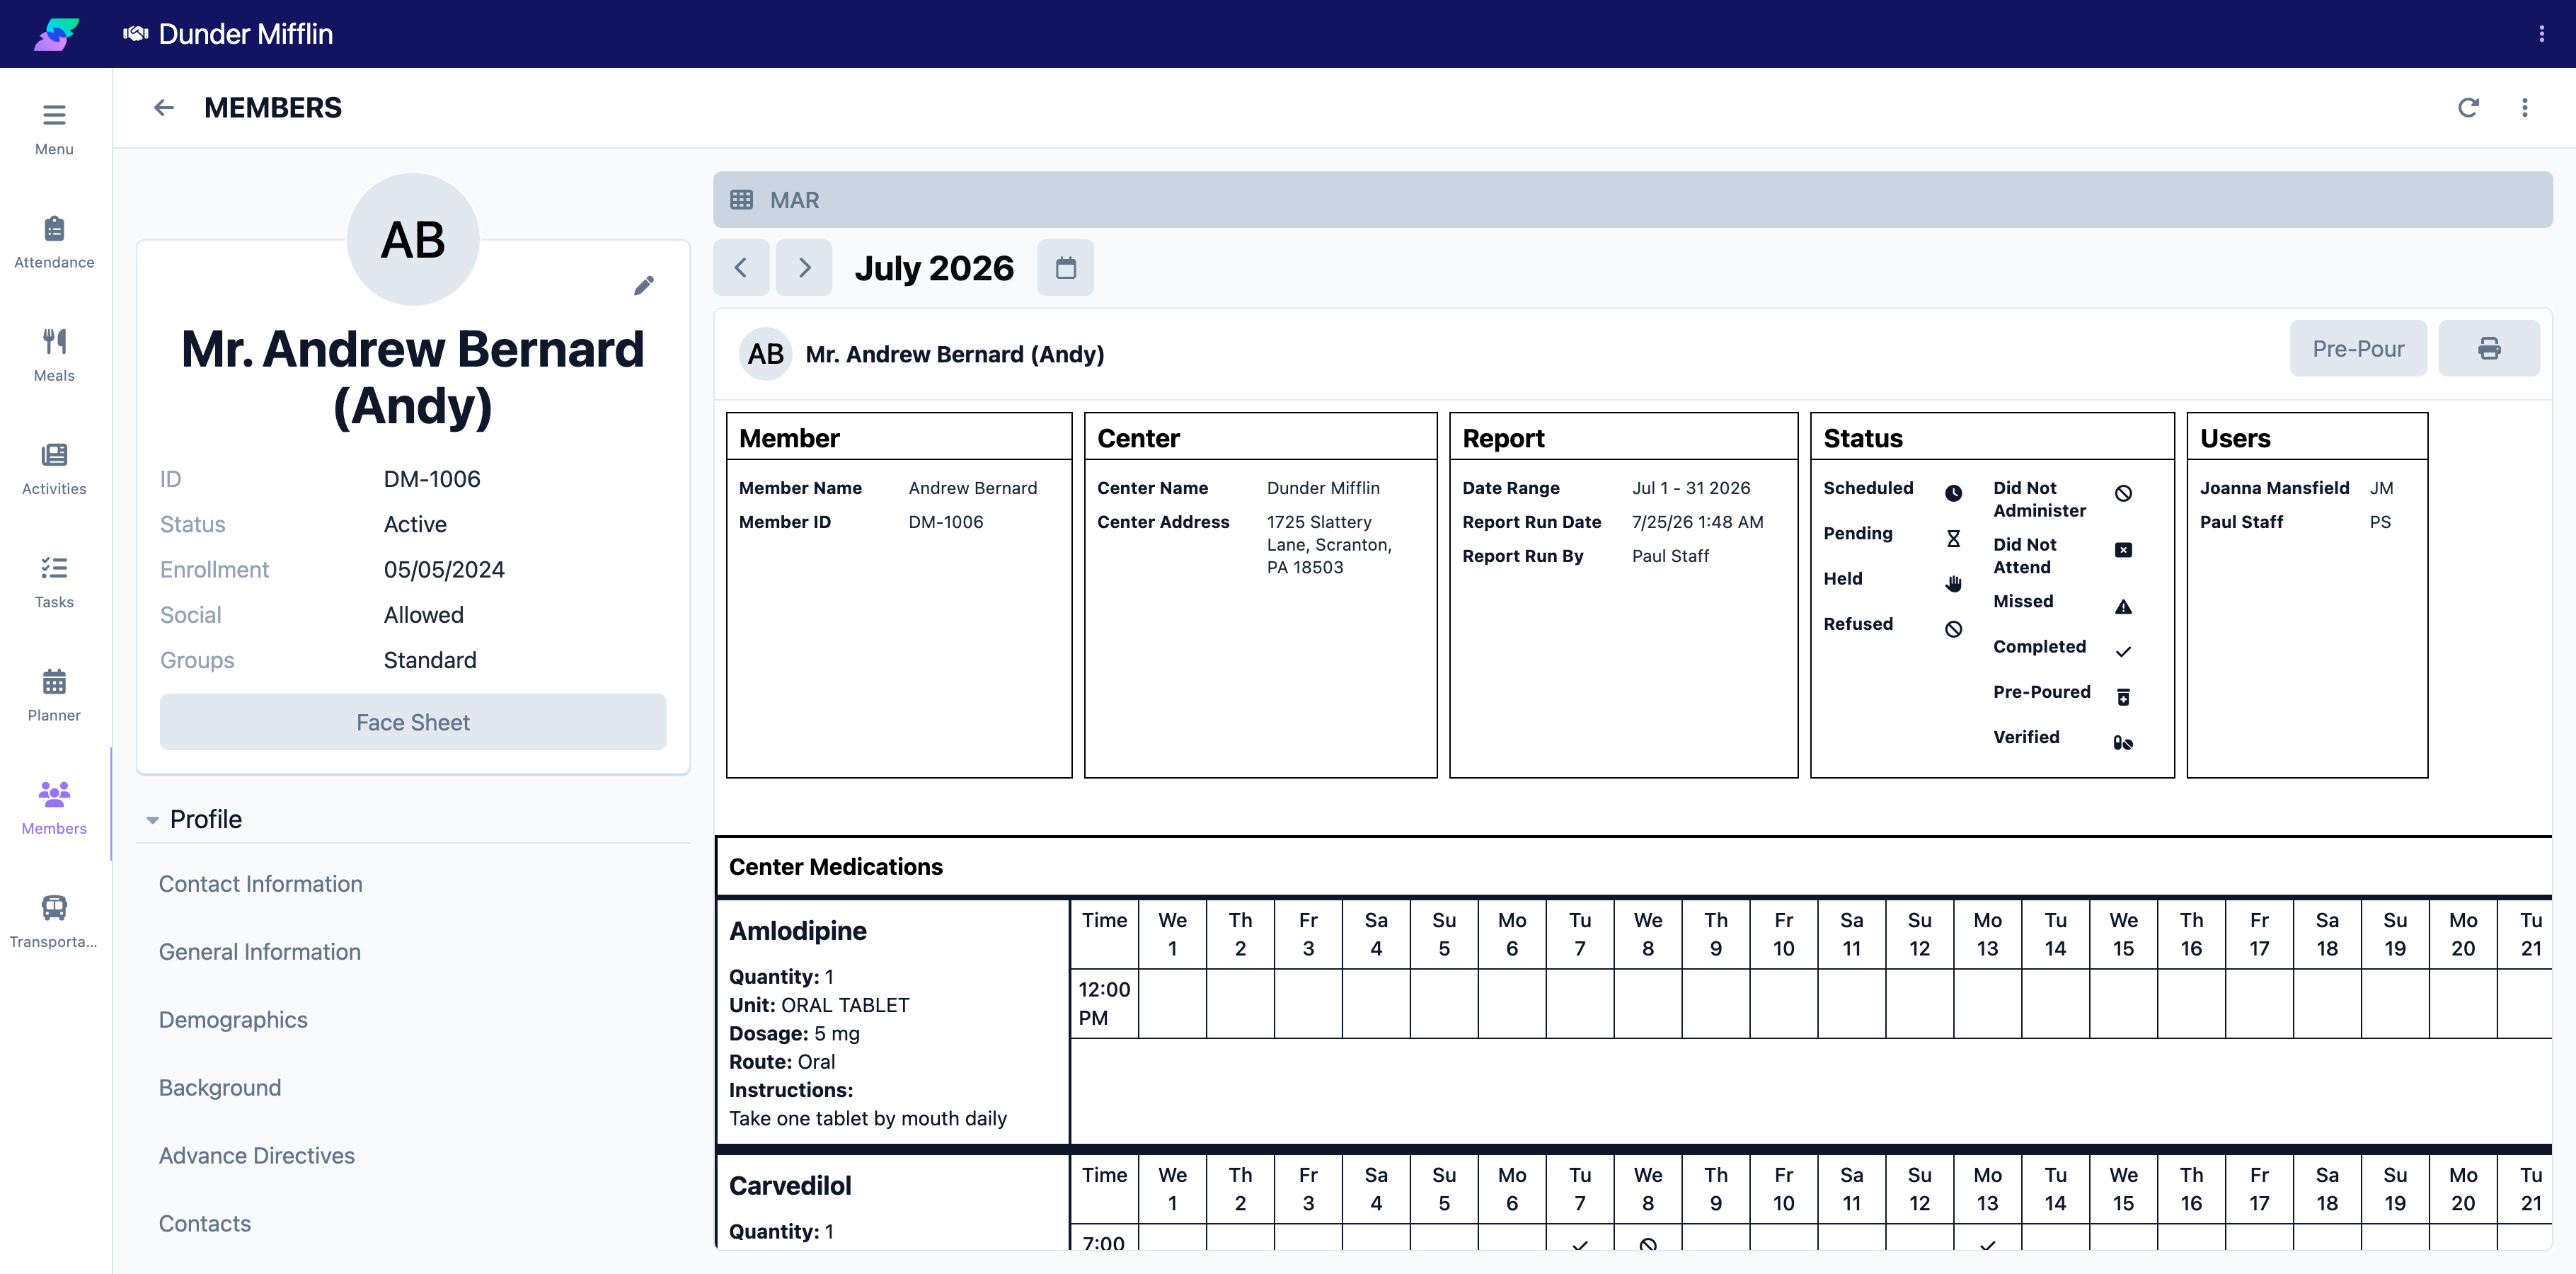The image size is (2576, 1274).
Task: Refresh the members page
Action: coord(2468,107)
